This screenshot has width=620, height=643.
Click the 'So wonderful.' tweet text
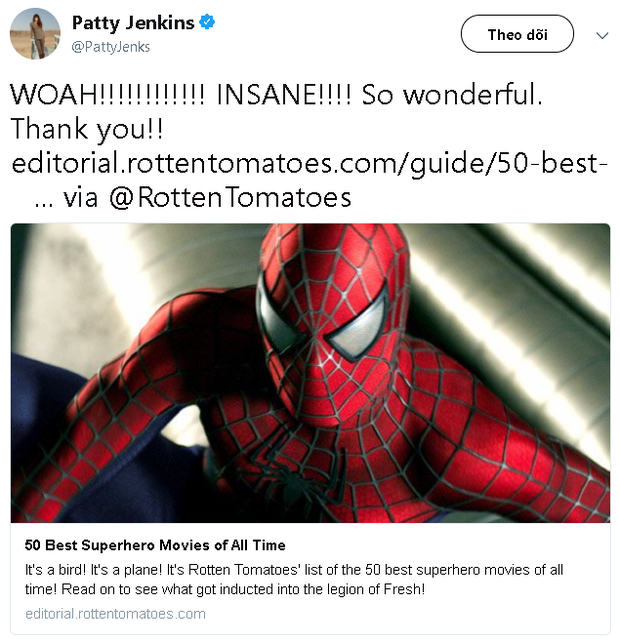[x=452, y=95]
